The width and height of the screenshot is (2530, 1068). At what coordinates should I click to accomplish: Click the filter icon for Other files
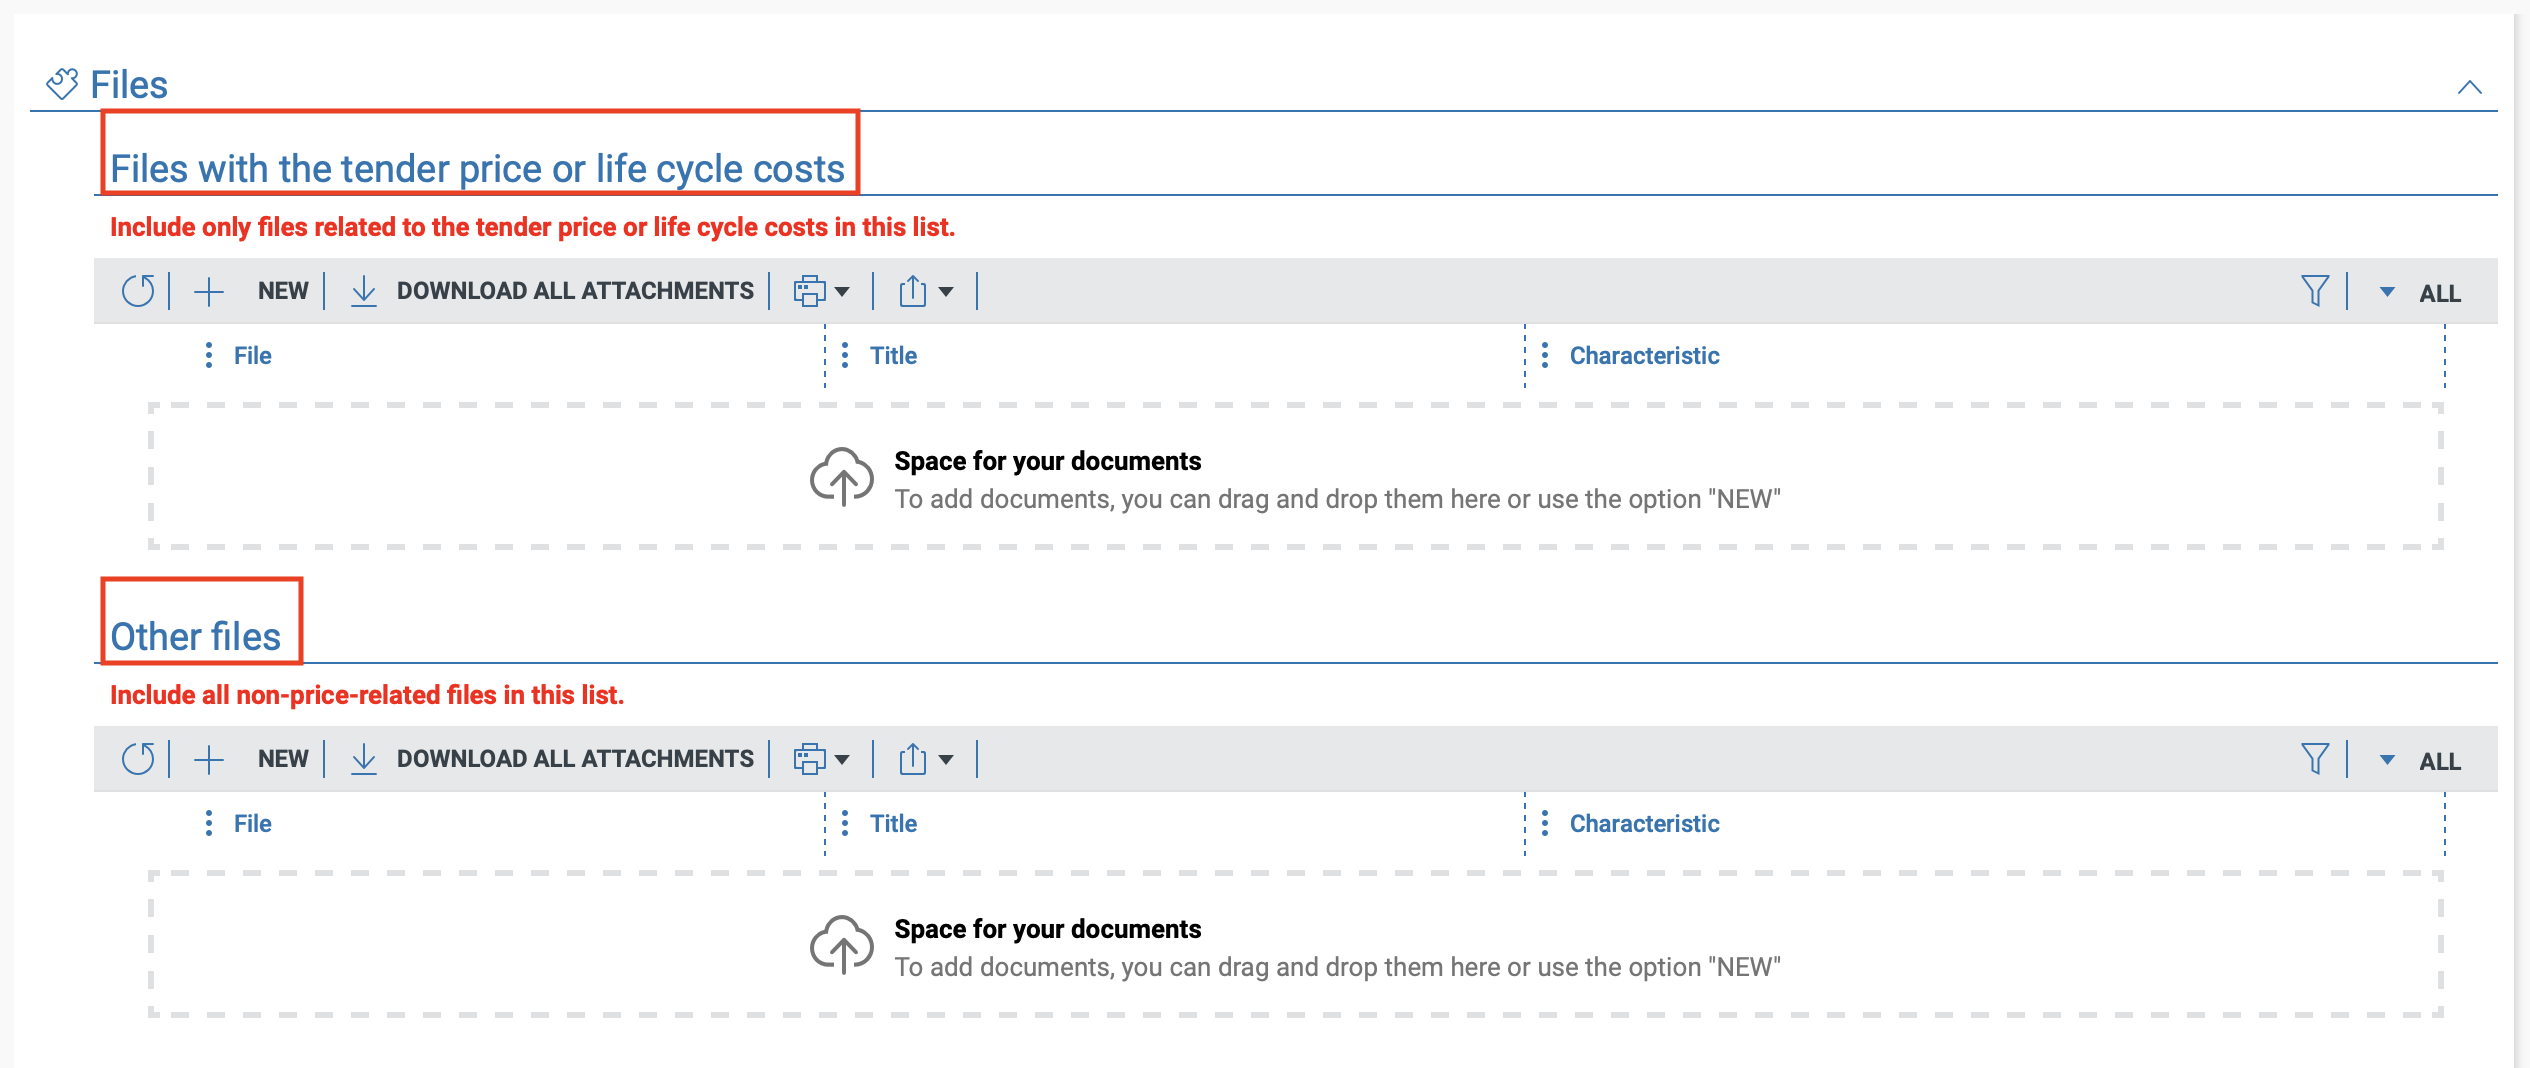point(2314,759)
